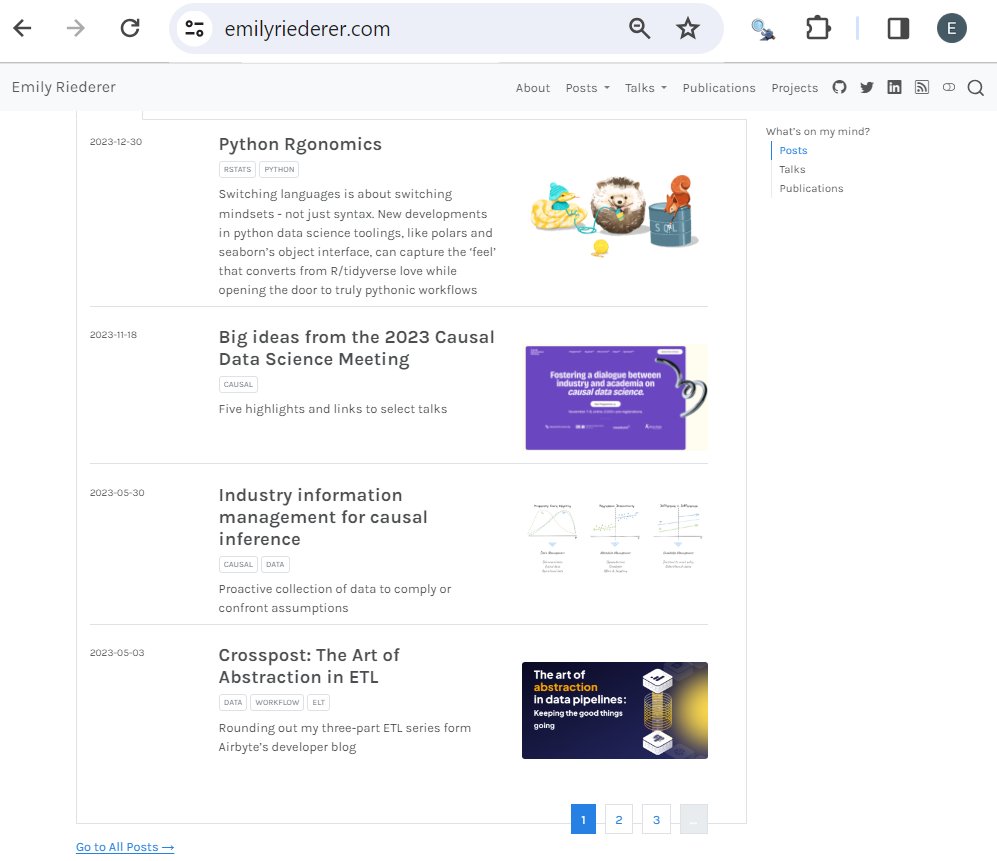The image size is (997, 861).
Task: Click text "Five highlights and links to select talks"
Action: (x=333, y=409)
